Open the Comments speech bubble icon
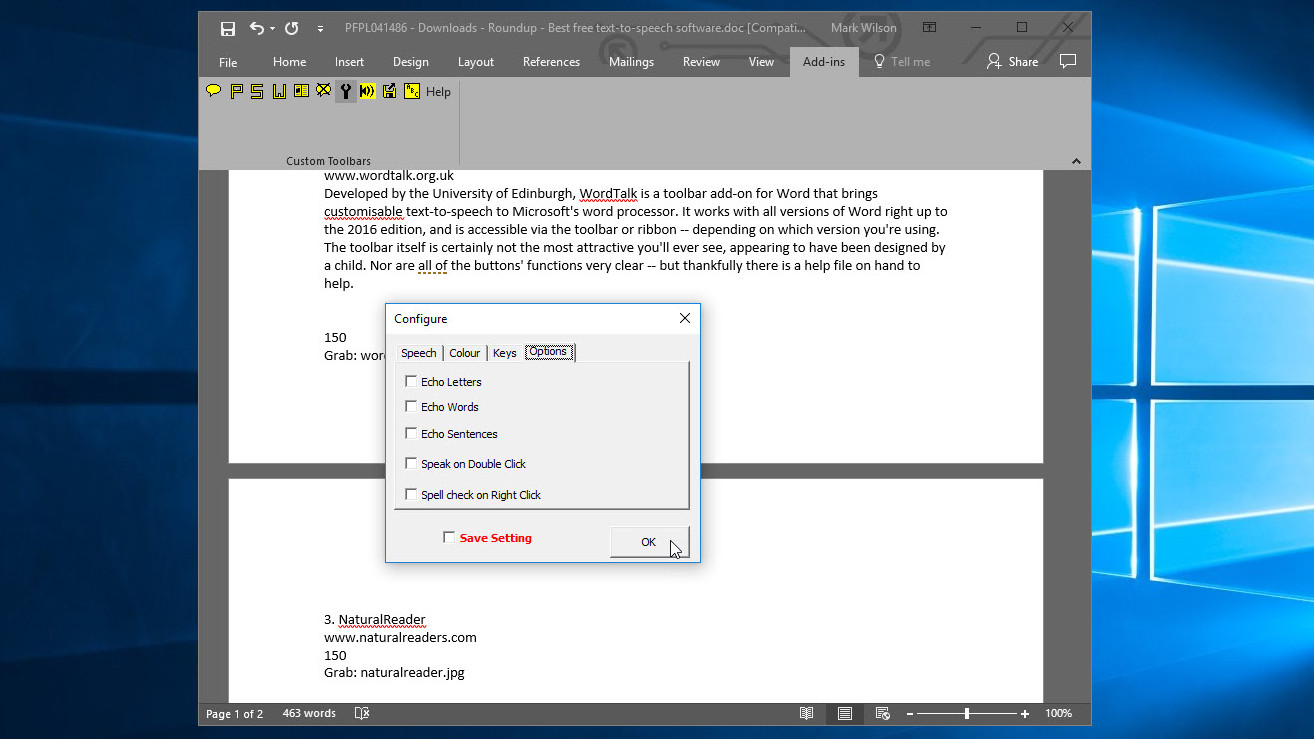Image resolution: width=1314 pixels, height=739 pixels. point(1068,62)
